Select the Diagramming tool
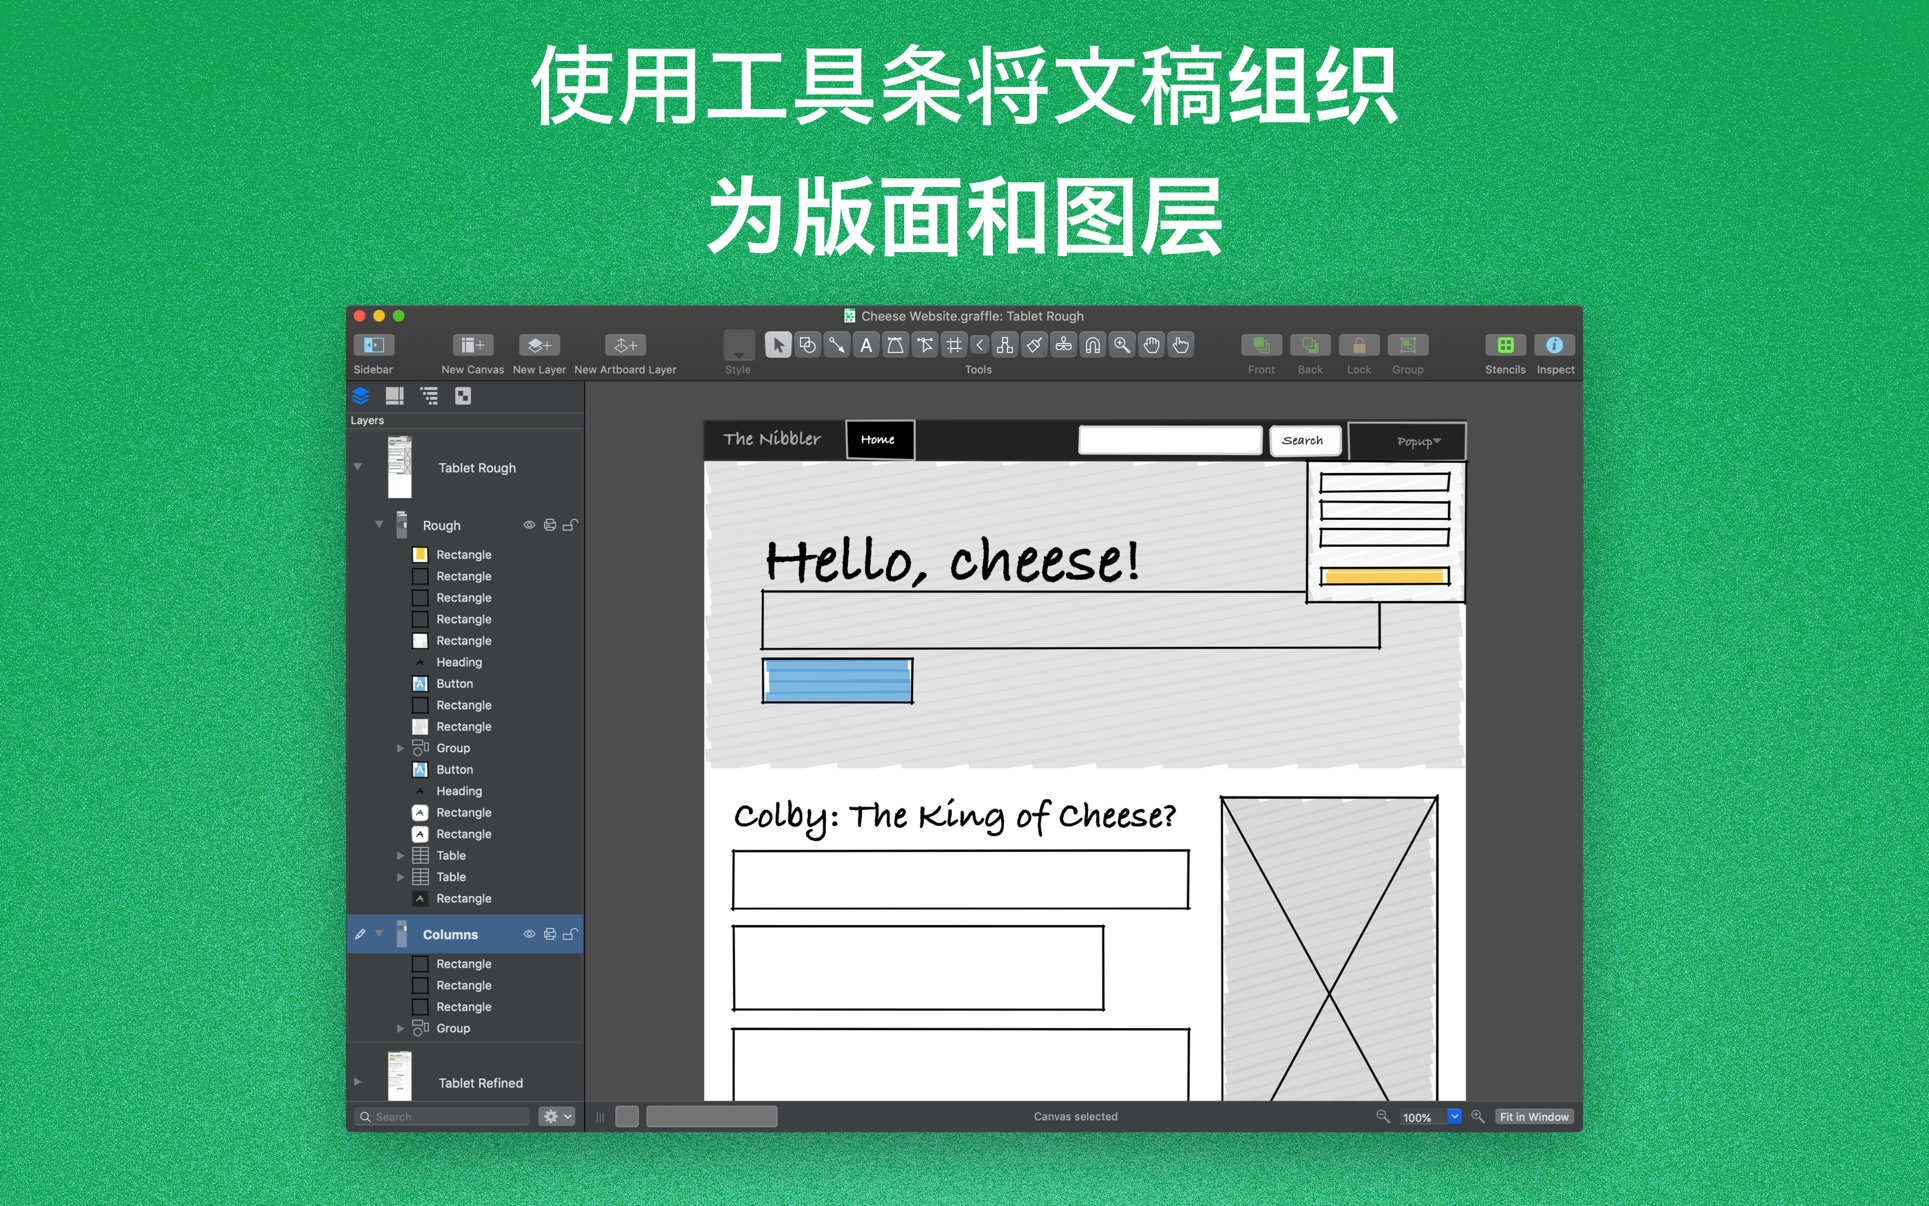This screenshot has width=1929, height=1206. click(x=1005, y=345)
